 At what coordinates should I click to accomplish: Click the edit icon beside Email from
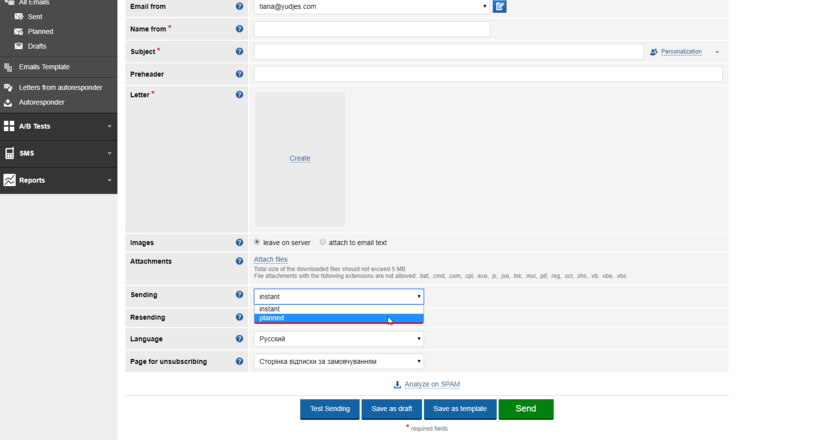[499, 7]
